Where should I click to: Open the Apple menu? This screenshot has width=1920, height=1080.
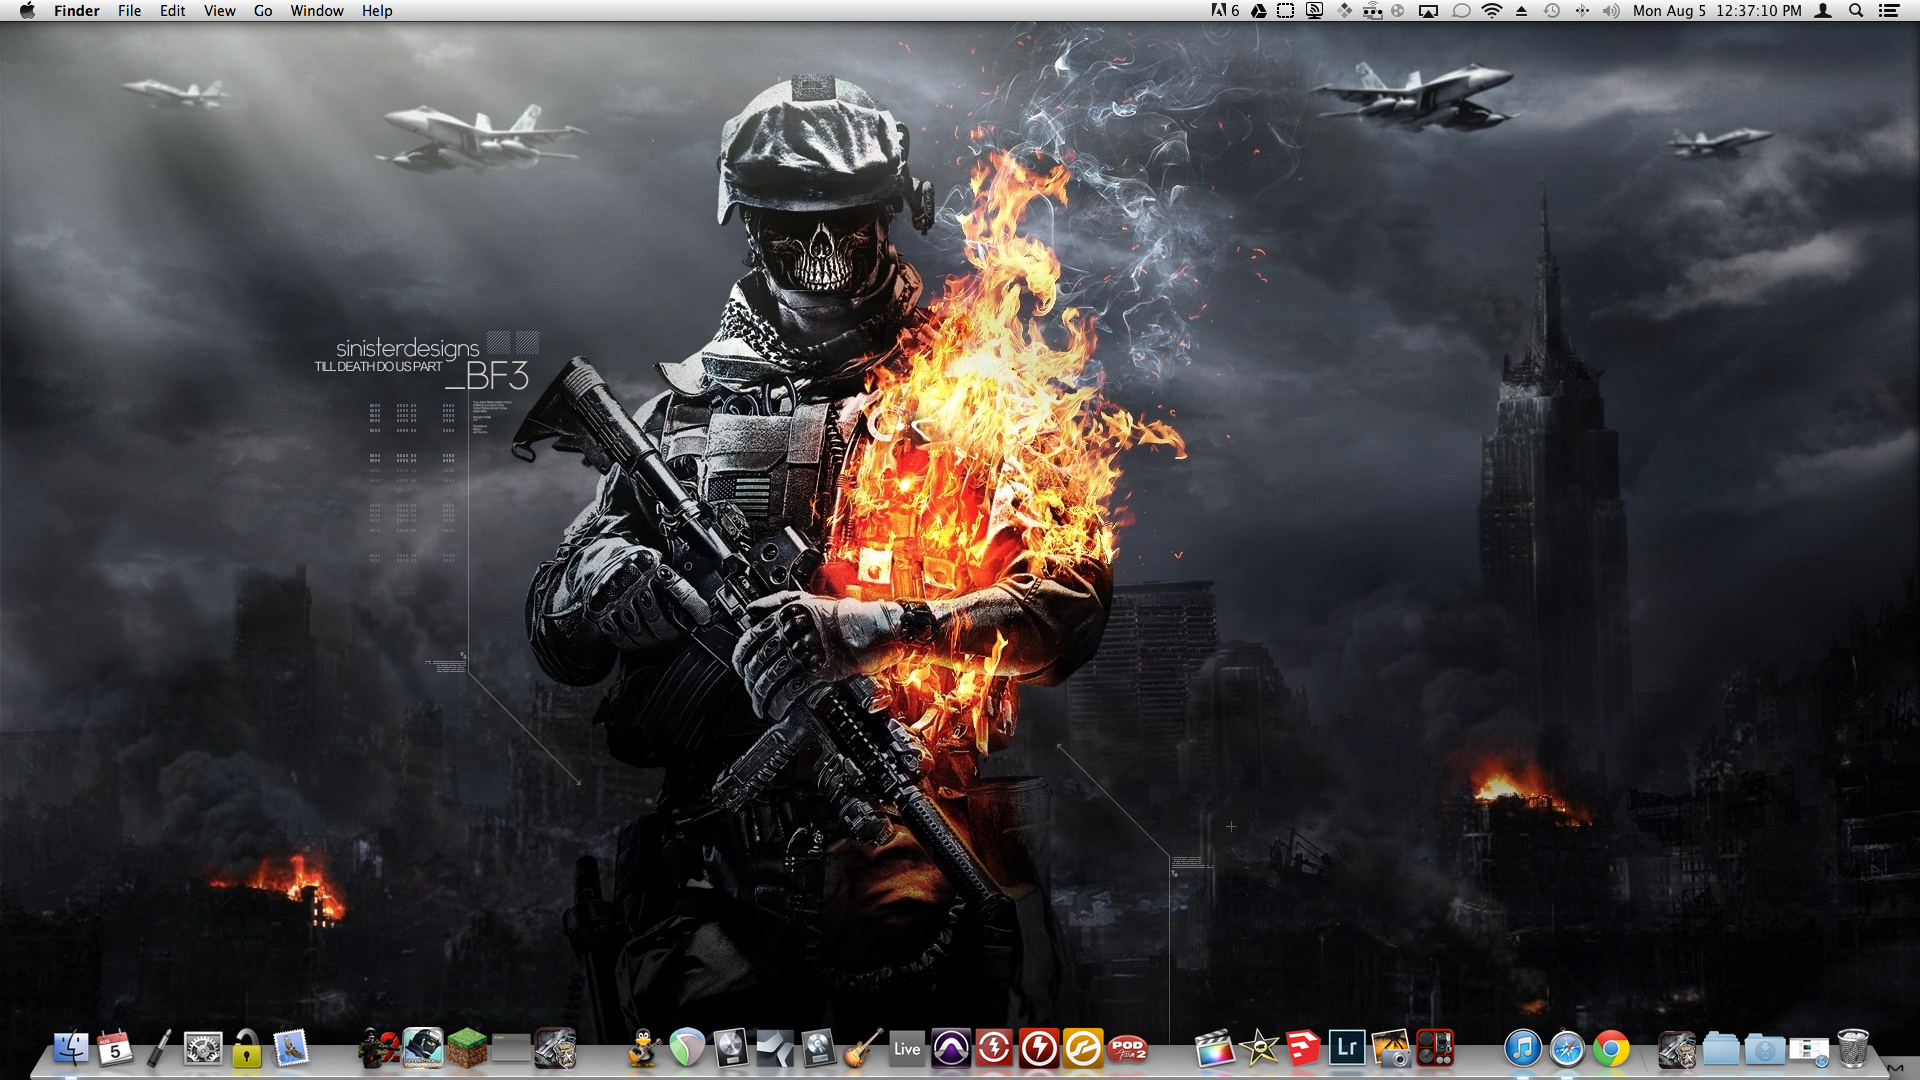click(x=27, y=11)
